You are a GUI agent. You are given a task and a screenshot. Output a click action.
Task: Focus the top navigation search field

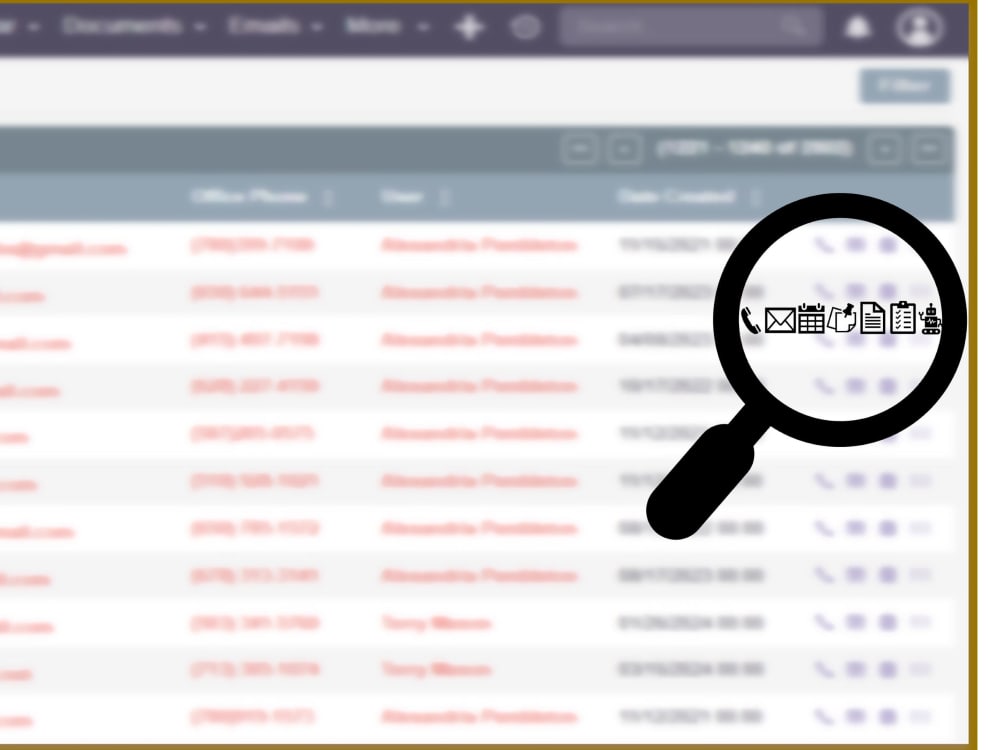click(691, 27)
